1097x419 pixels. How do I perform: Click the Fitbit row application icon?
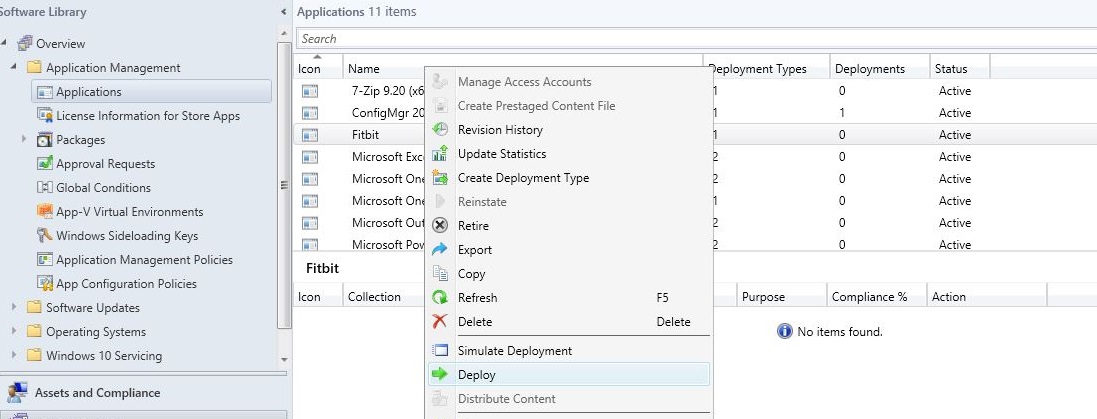[310, 135]
